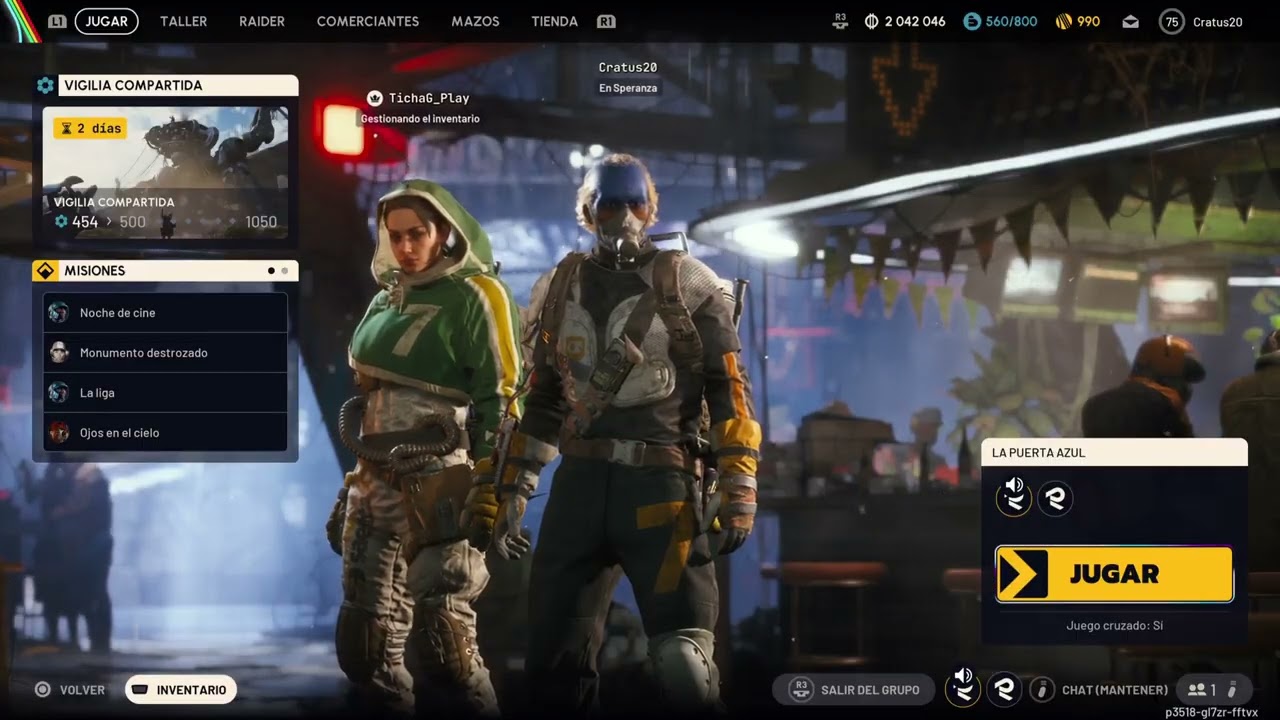Open the Noche de cine mission
1280x720 pixels.
tap(165, 313)
